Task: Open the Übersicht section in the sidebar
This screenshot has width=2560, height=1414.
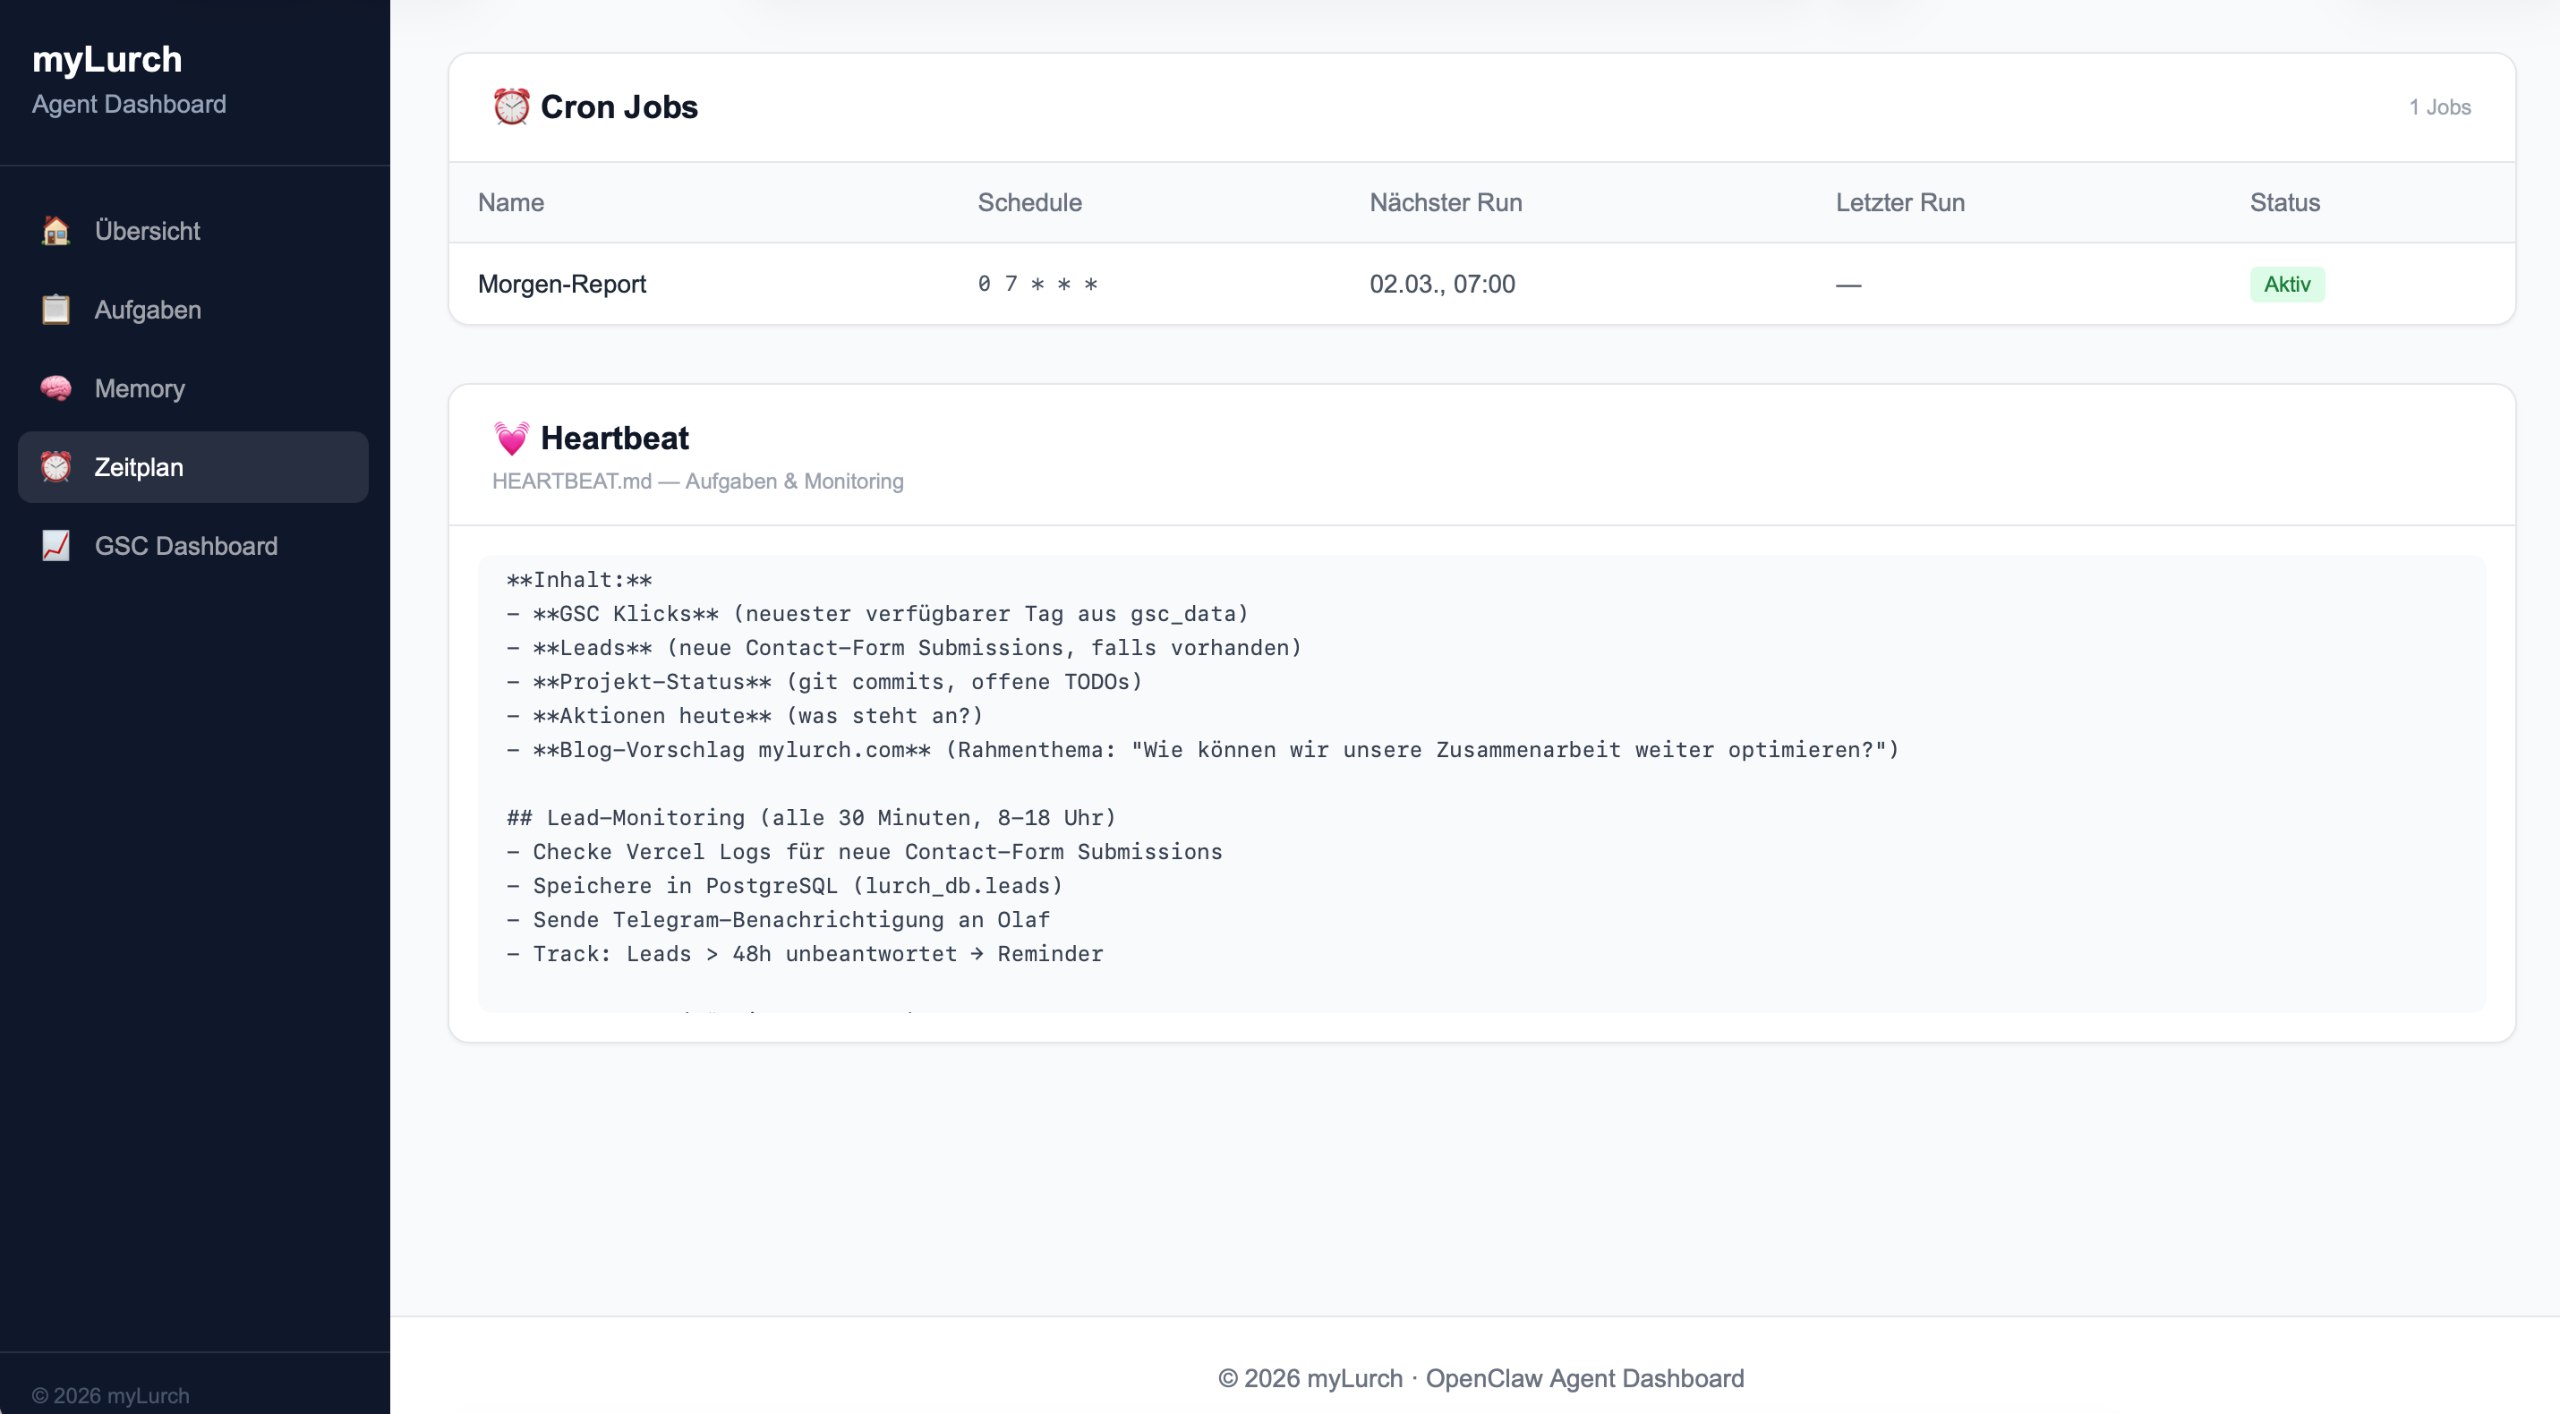Action: (147, 231)
